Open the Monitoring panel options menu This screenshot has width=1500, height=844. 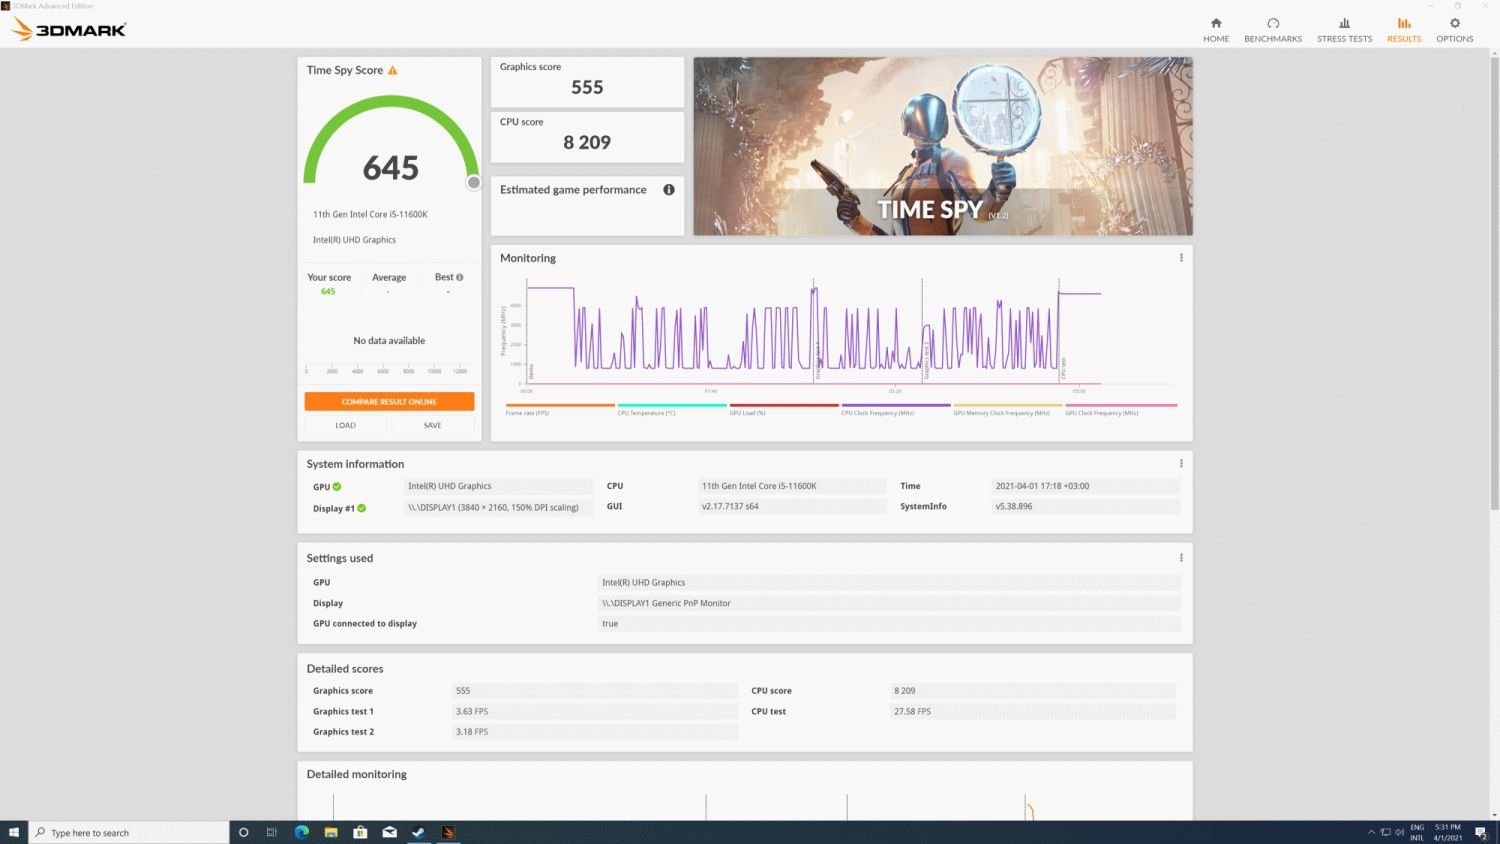(1181, 258)
